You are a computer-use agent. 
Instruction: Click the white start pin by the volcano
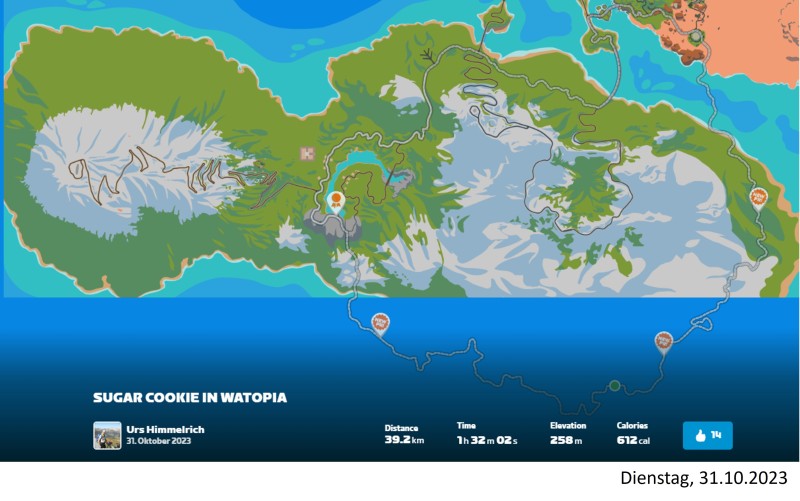pos(338,200)
